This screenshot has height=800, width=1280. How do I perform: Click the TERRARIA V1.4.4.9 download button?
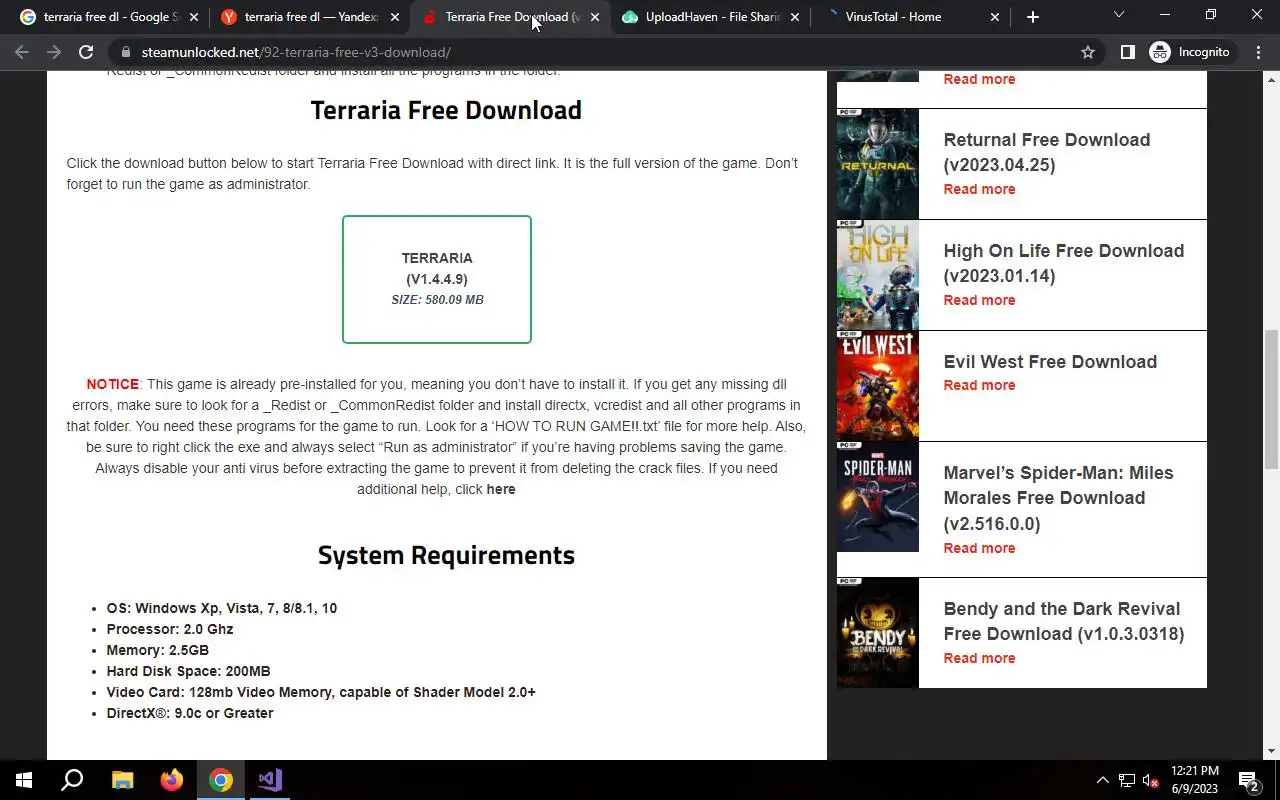point(437,279)
